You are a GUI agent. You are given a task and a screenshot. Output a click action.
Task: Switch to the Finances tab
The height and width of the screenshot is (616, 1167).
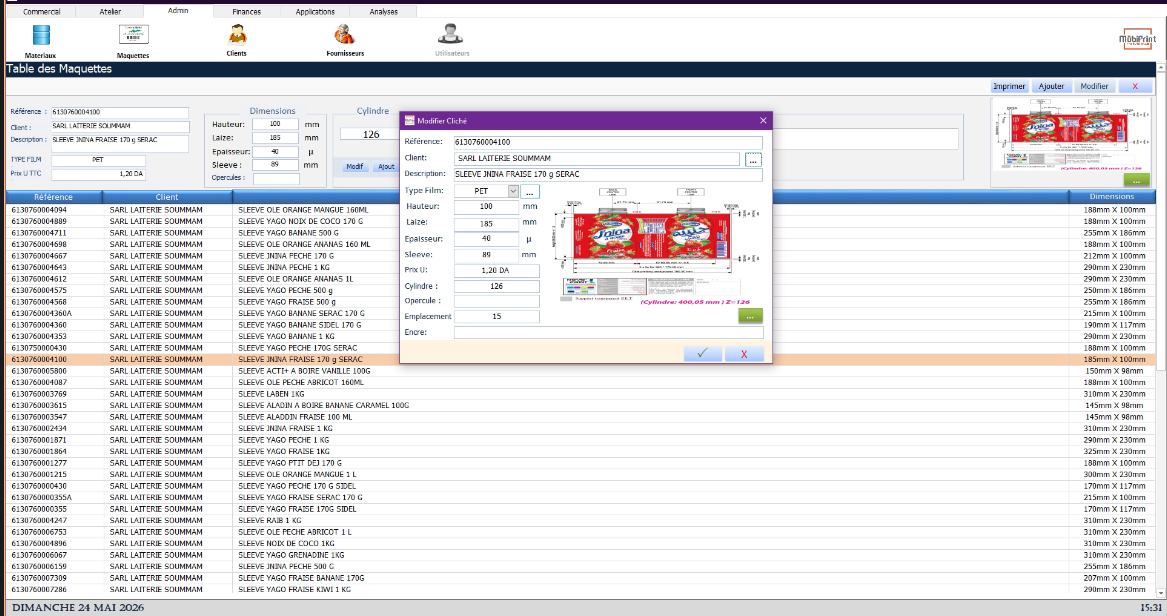246,12
